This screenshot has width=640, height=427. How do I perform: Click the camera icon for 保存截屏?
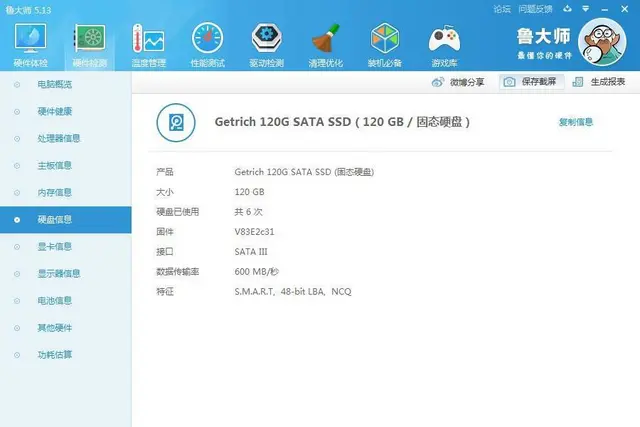pyautogui.click(x=509, y=82)
